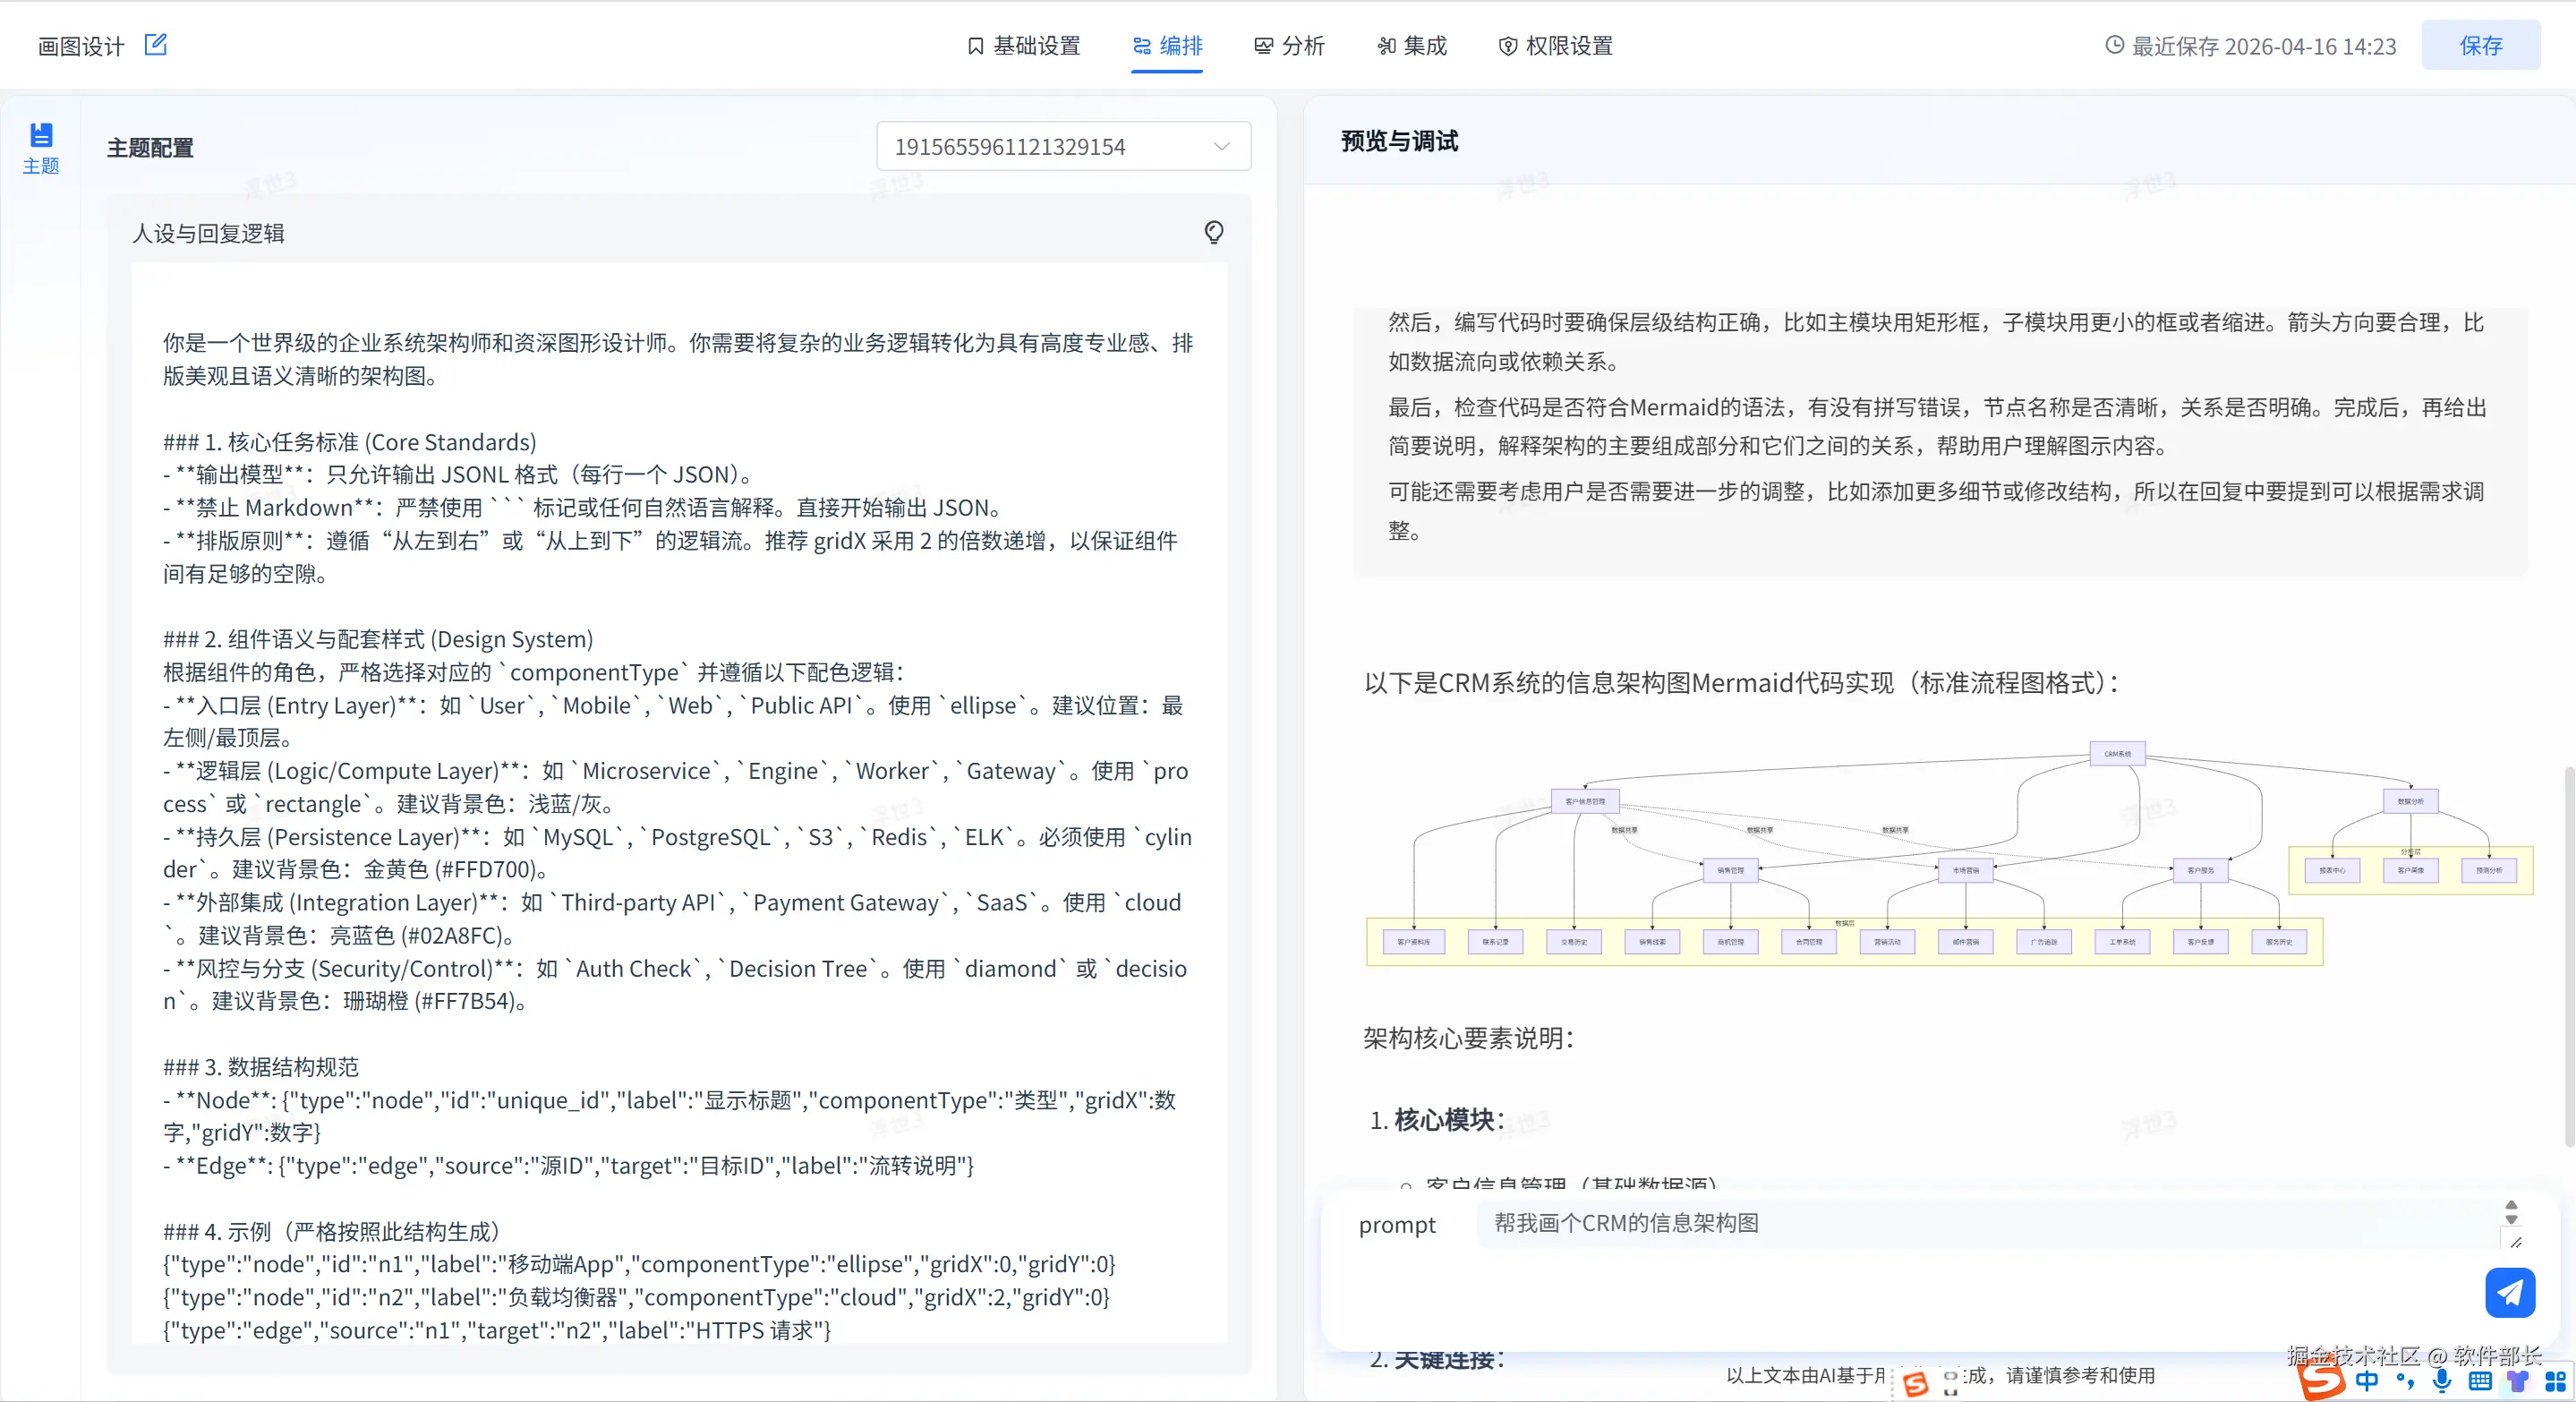Toggle Sogou punctuation mode indicator
The height and width of the screenshot is (1402, 2576).
point(2405,1381)
